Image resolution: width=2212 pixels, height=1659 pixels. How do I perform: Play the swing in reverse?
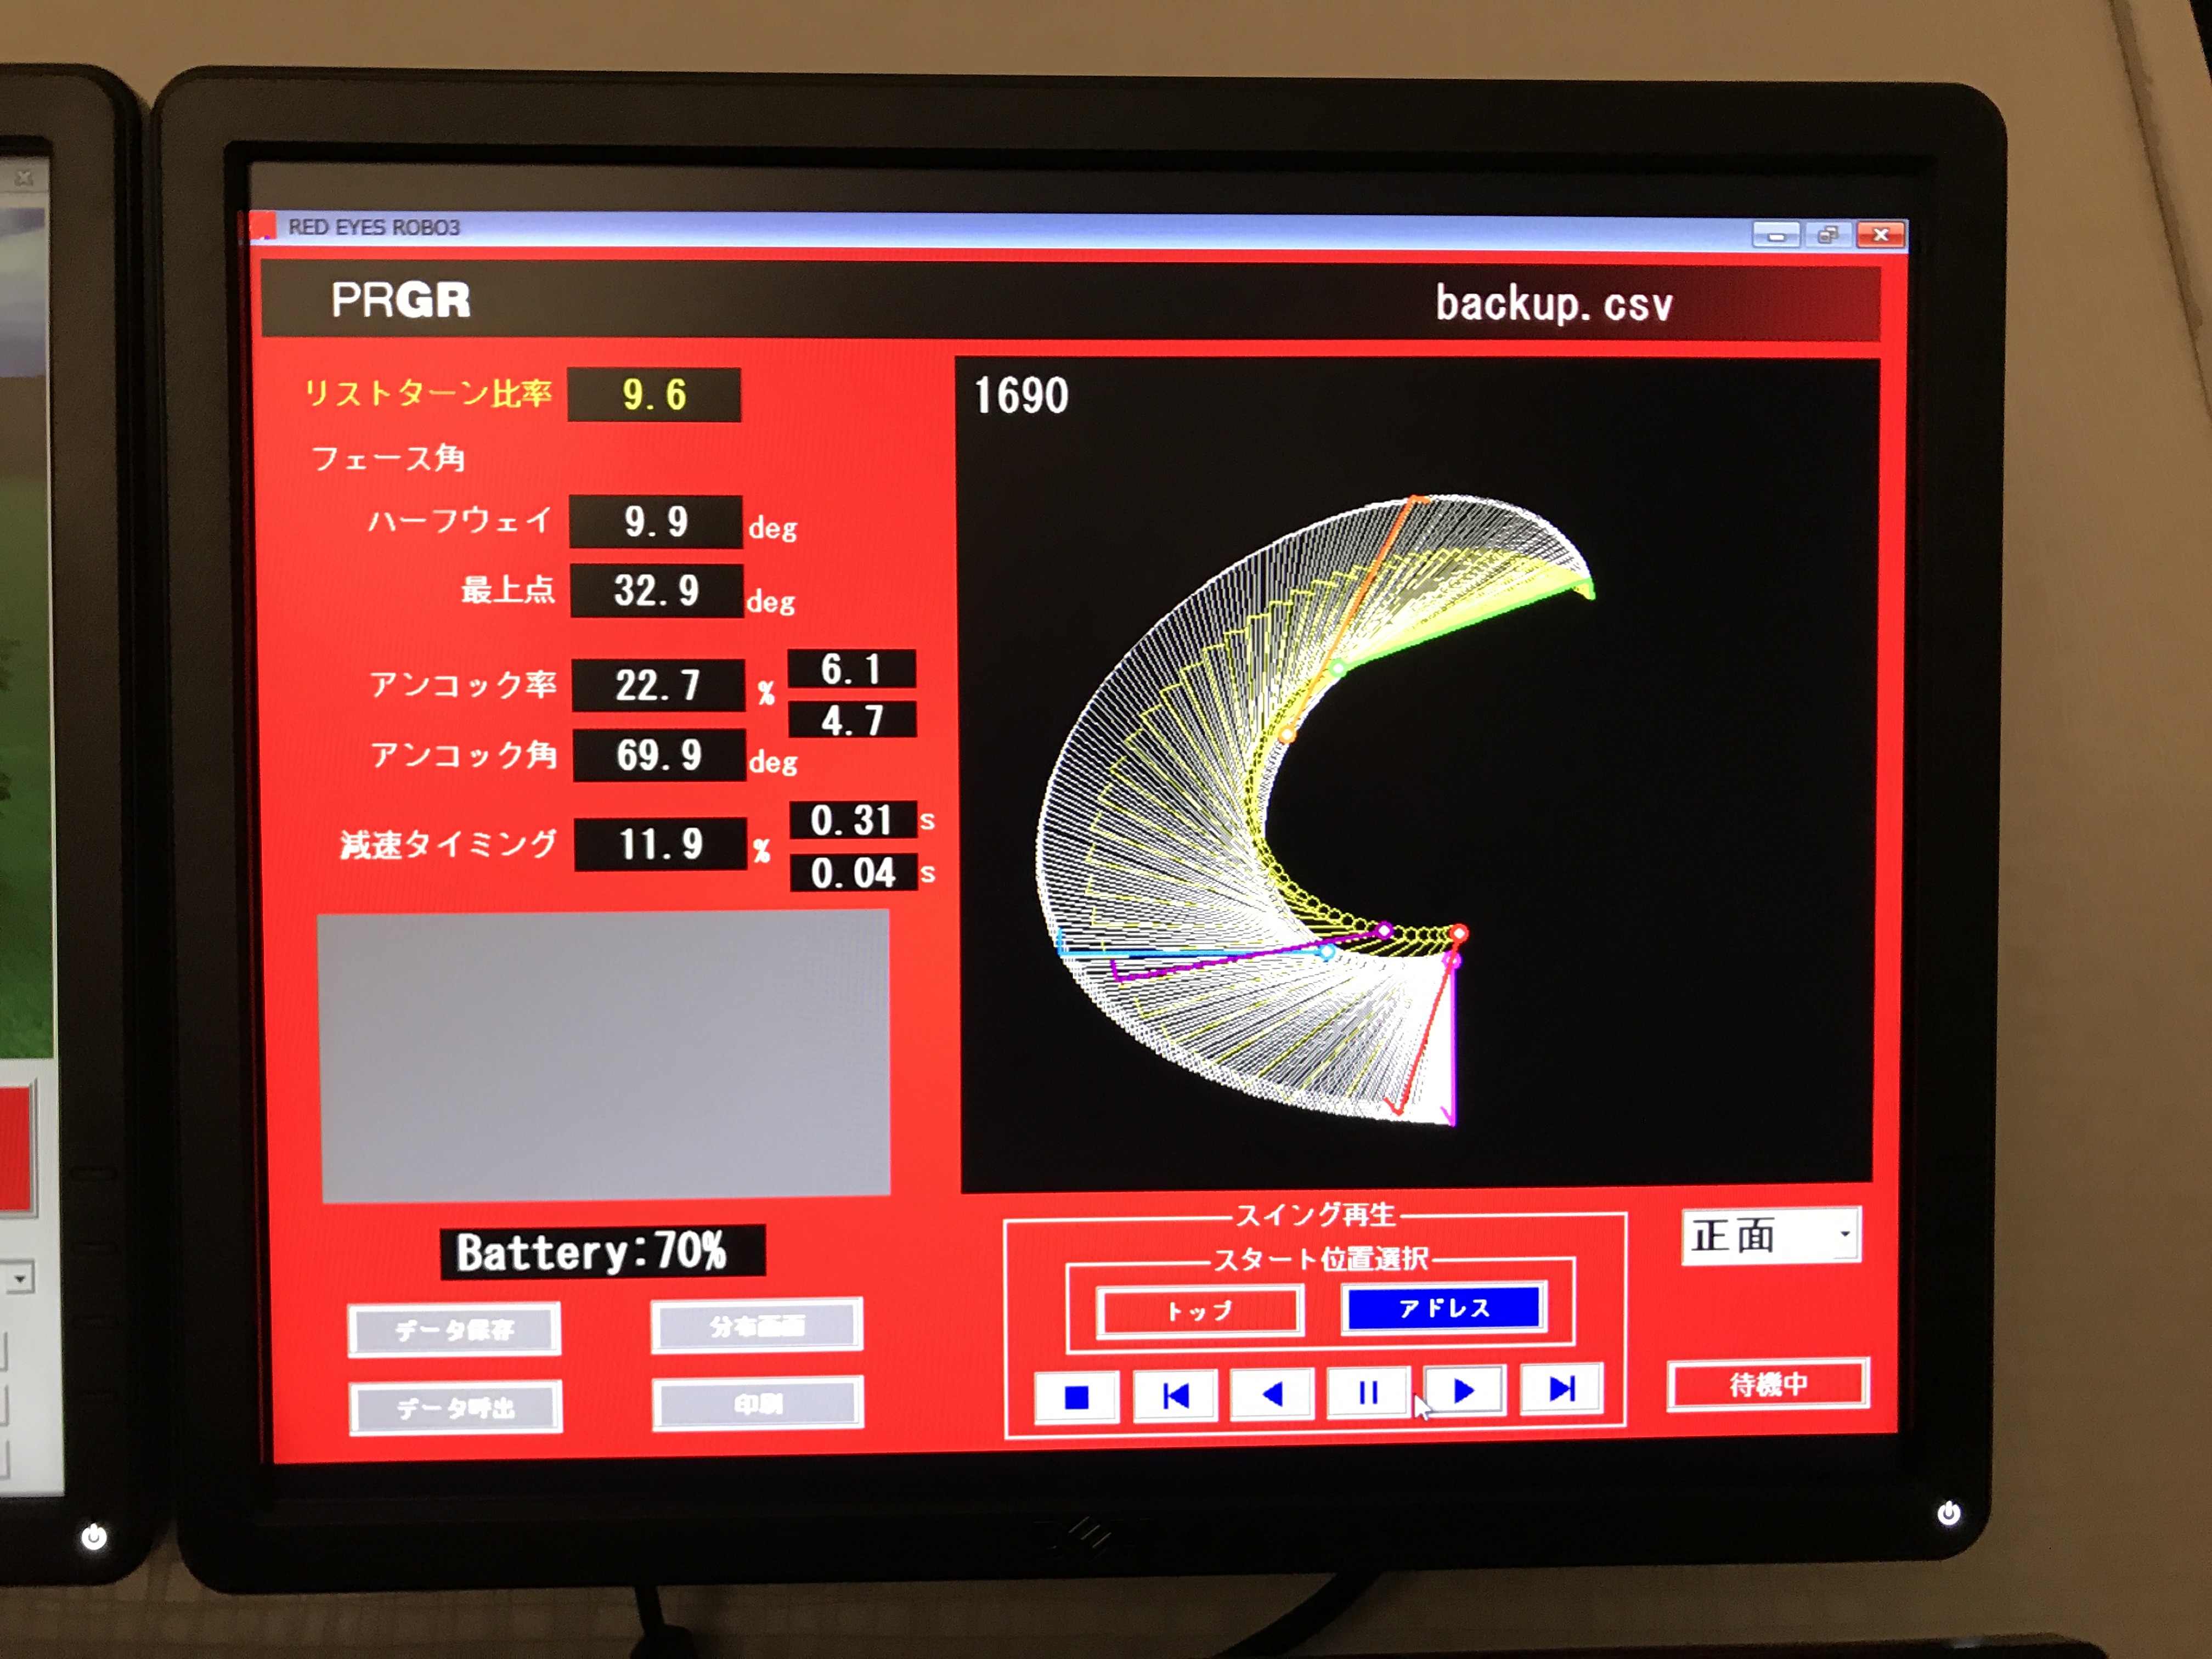coord(1271,1393)
